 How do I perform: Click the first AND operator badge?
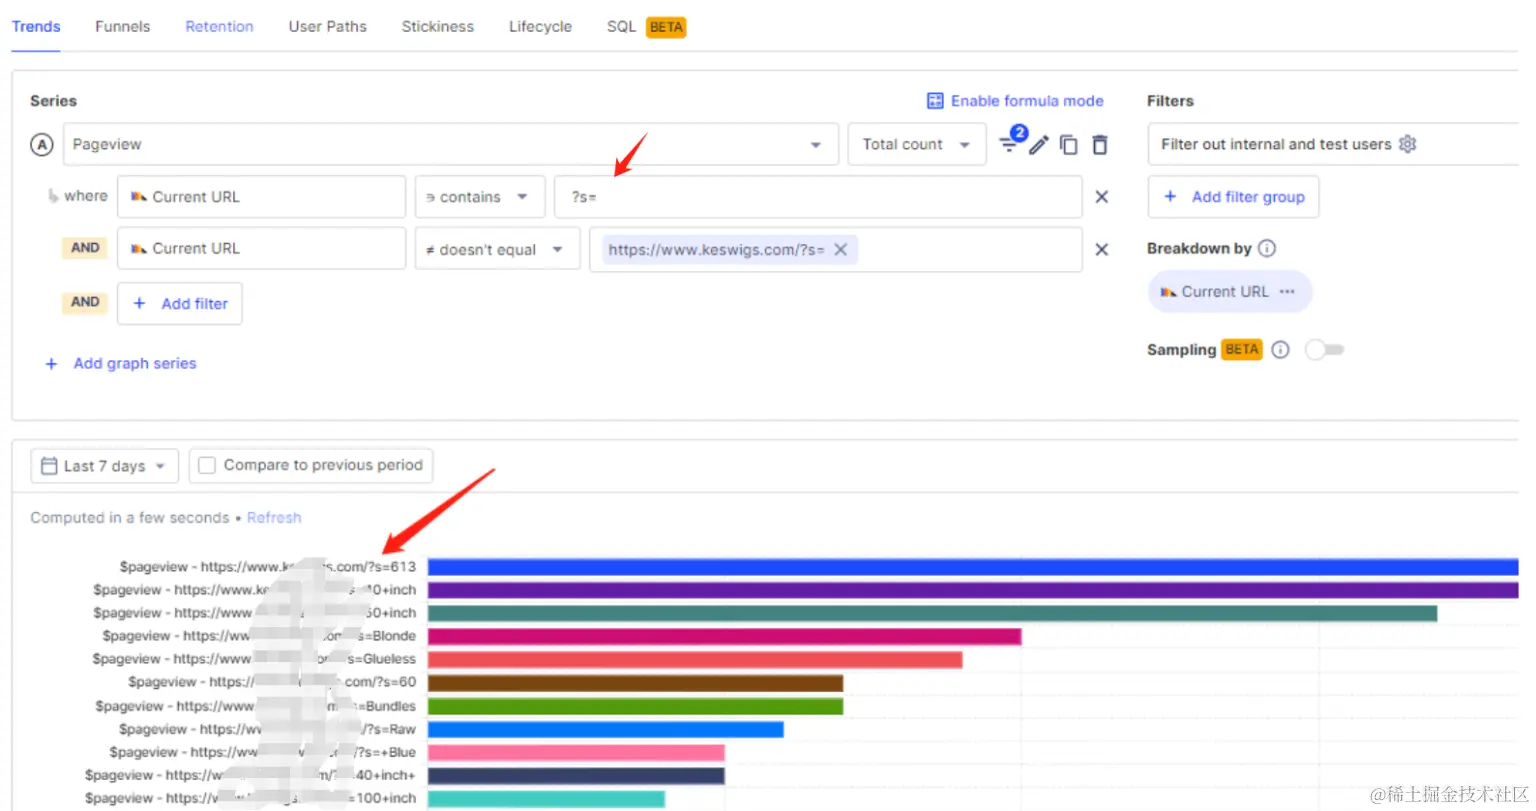[x=85, y=248]
